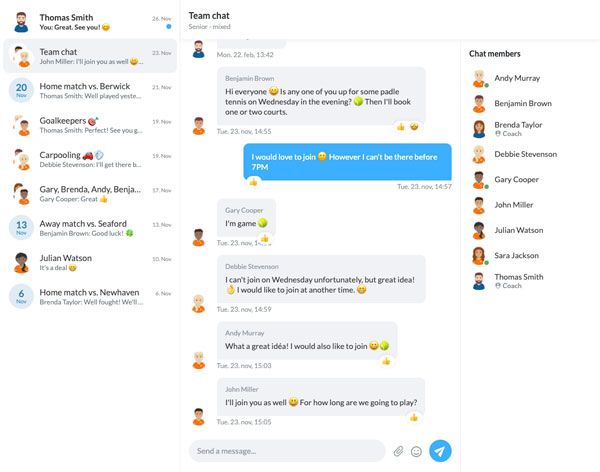600x472 pixels.
Task: Click the blue send message button
Action: (440, 451)
